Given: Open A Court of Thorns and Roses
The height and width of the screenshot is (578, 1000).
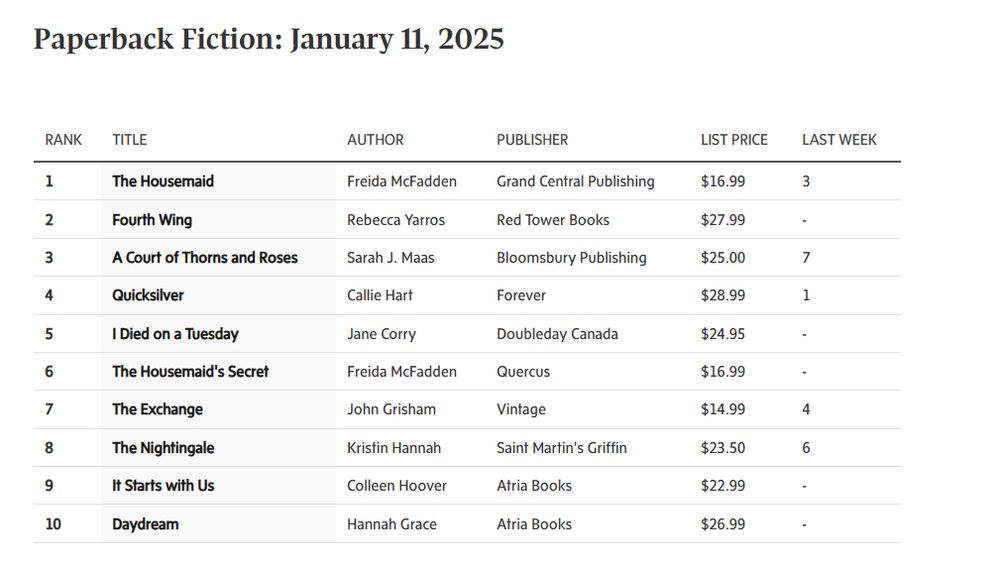Looking at the screenshot, I should tap(205, 258).
